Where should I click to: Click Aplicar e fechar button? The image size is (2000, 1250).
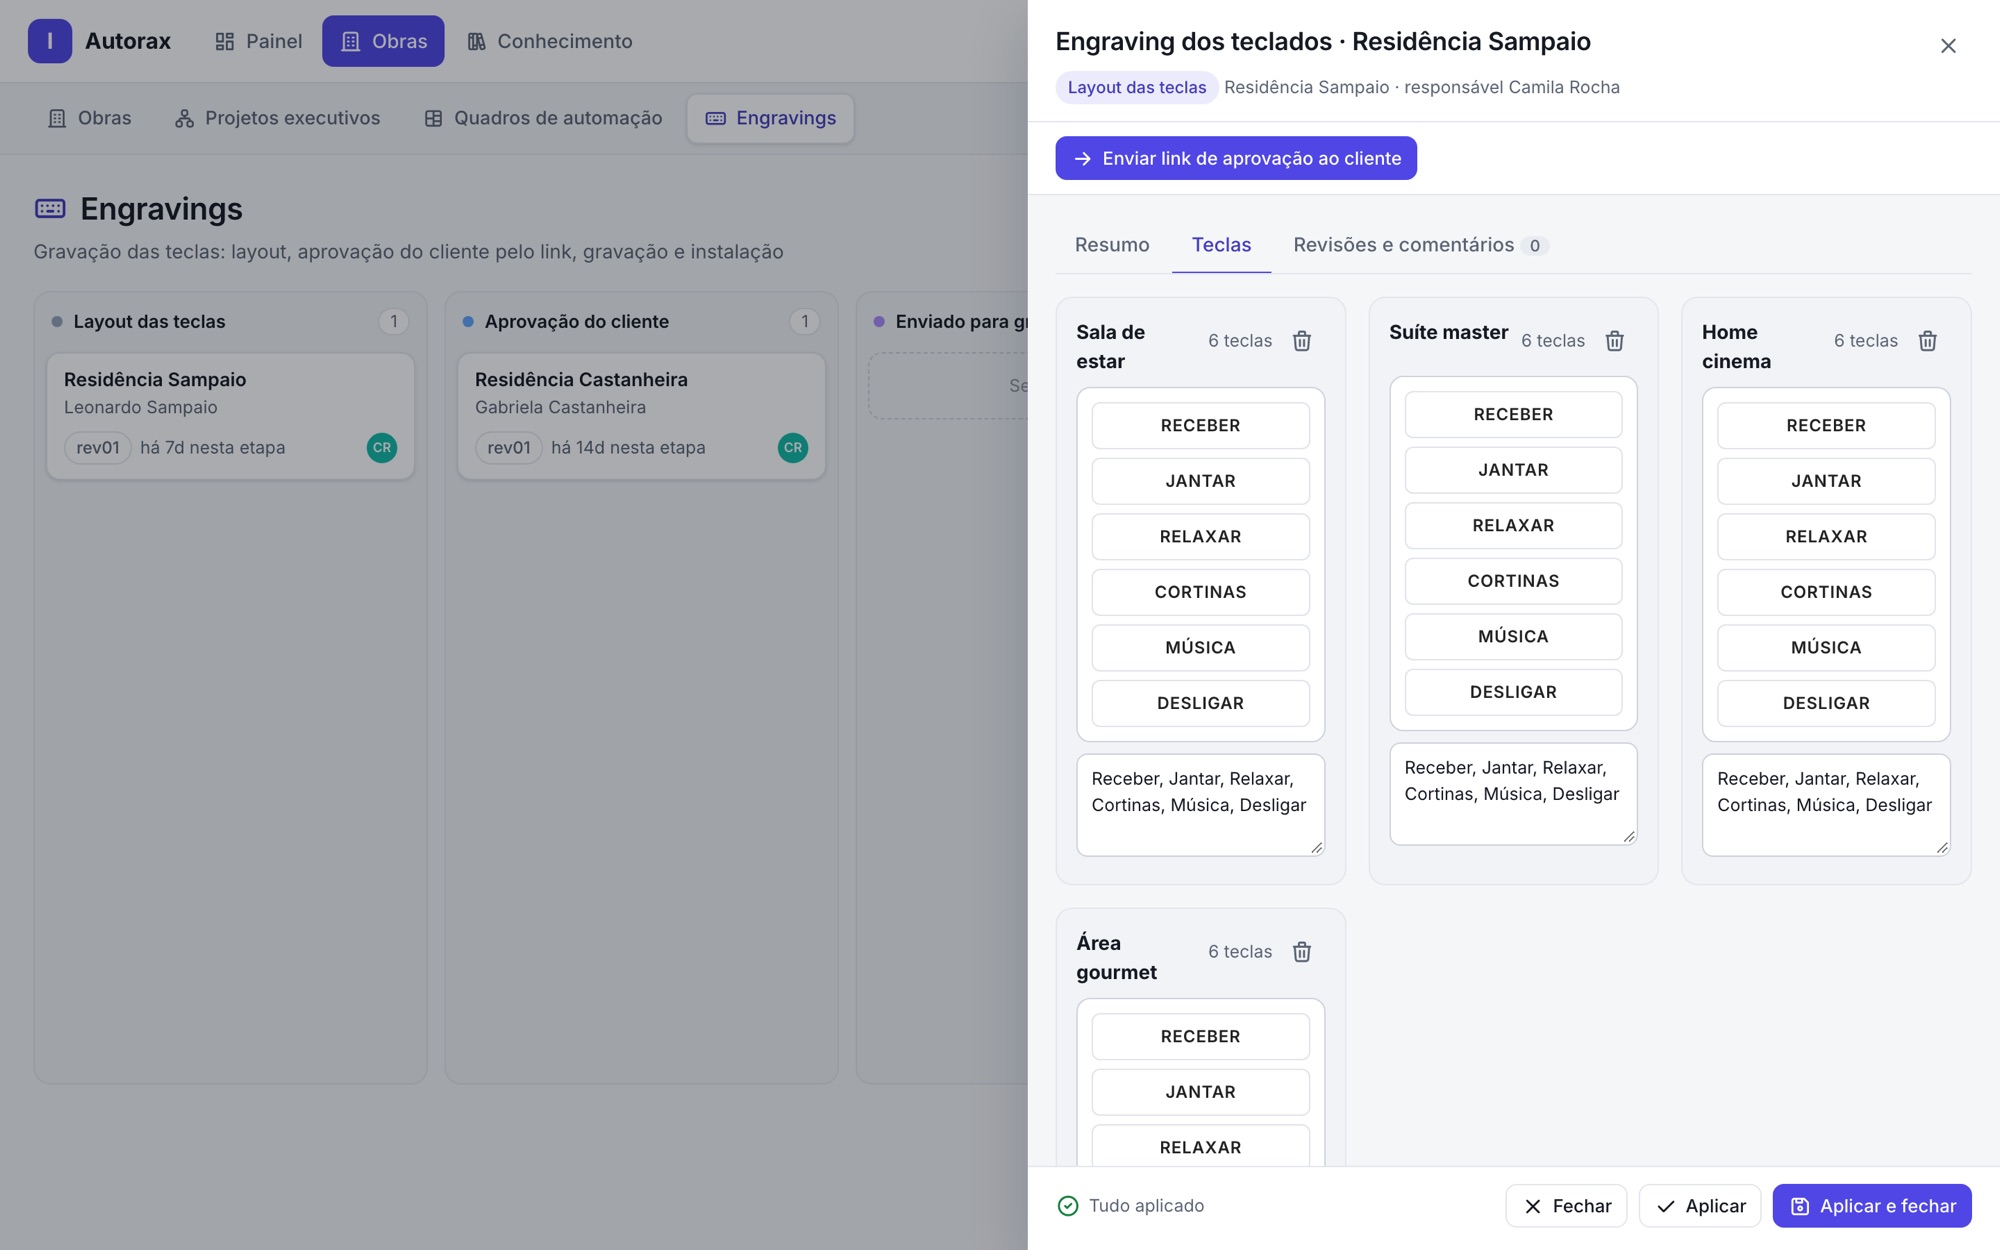coord(1872,1206)
